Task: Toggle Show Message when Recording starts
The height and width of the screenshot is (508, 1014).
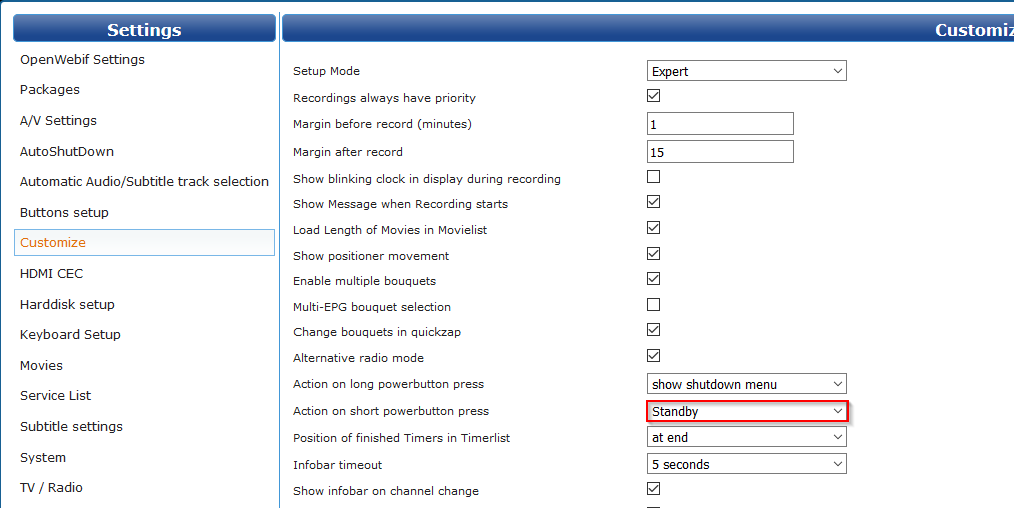Action: point(654,202)
